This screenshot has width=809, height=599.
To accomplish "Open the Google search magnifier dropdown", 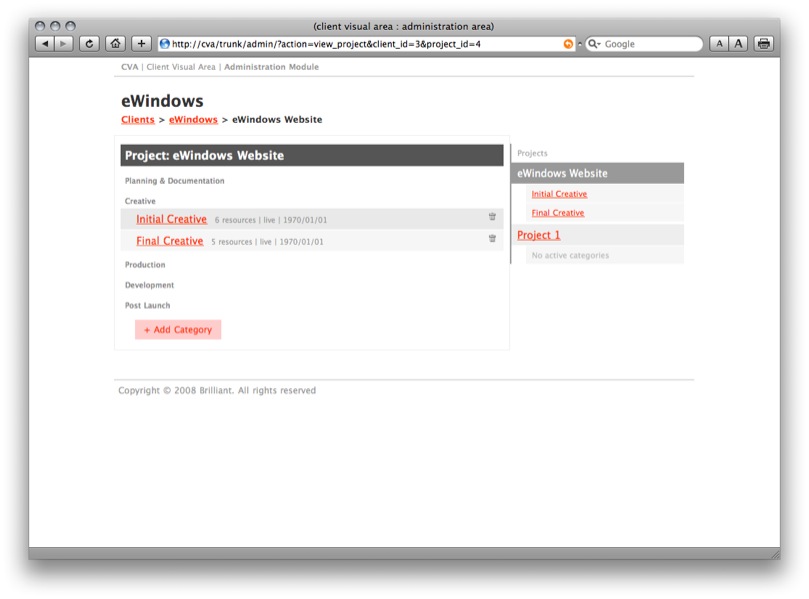I will pyautogui.click(x=594, y=44).
